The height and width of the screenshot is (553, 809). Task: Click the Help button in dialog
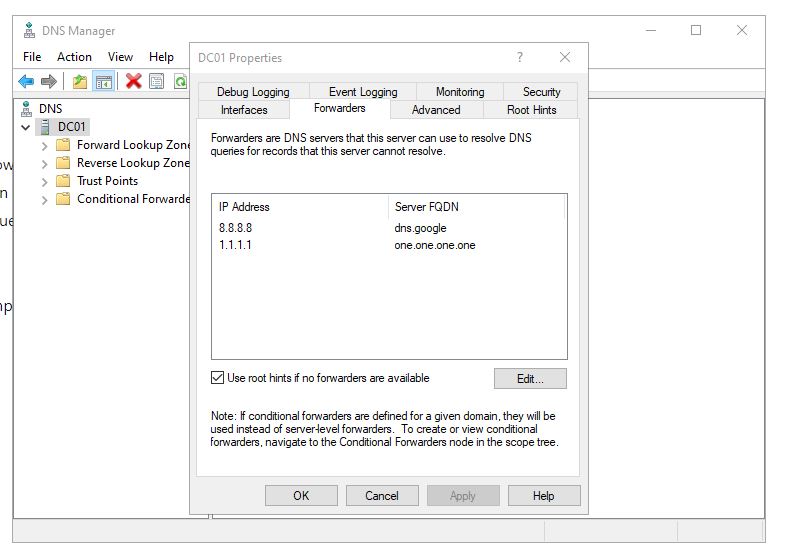click(544, 496)
